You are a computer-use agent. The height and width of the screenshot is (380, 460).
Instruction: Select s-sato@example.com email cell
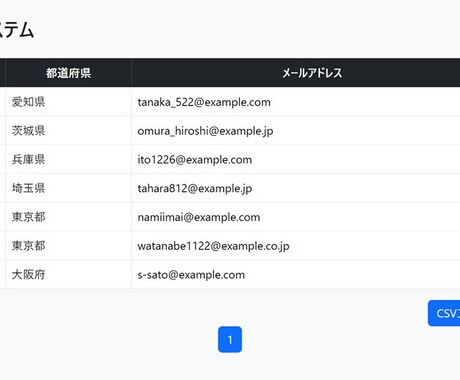coord(296,274)
